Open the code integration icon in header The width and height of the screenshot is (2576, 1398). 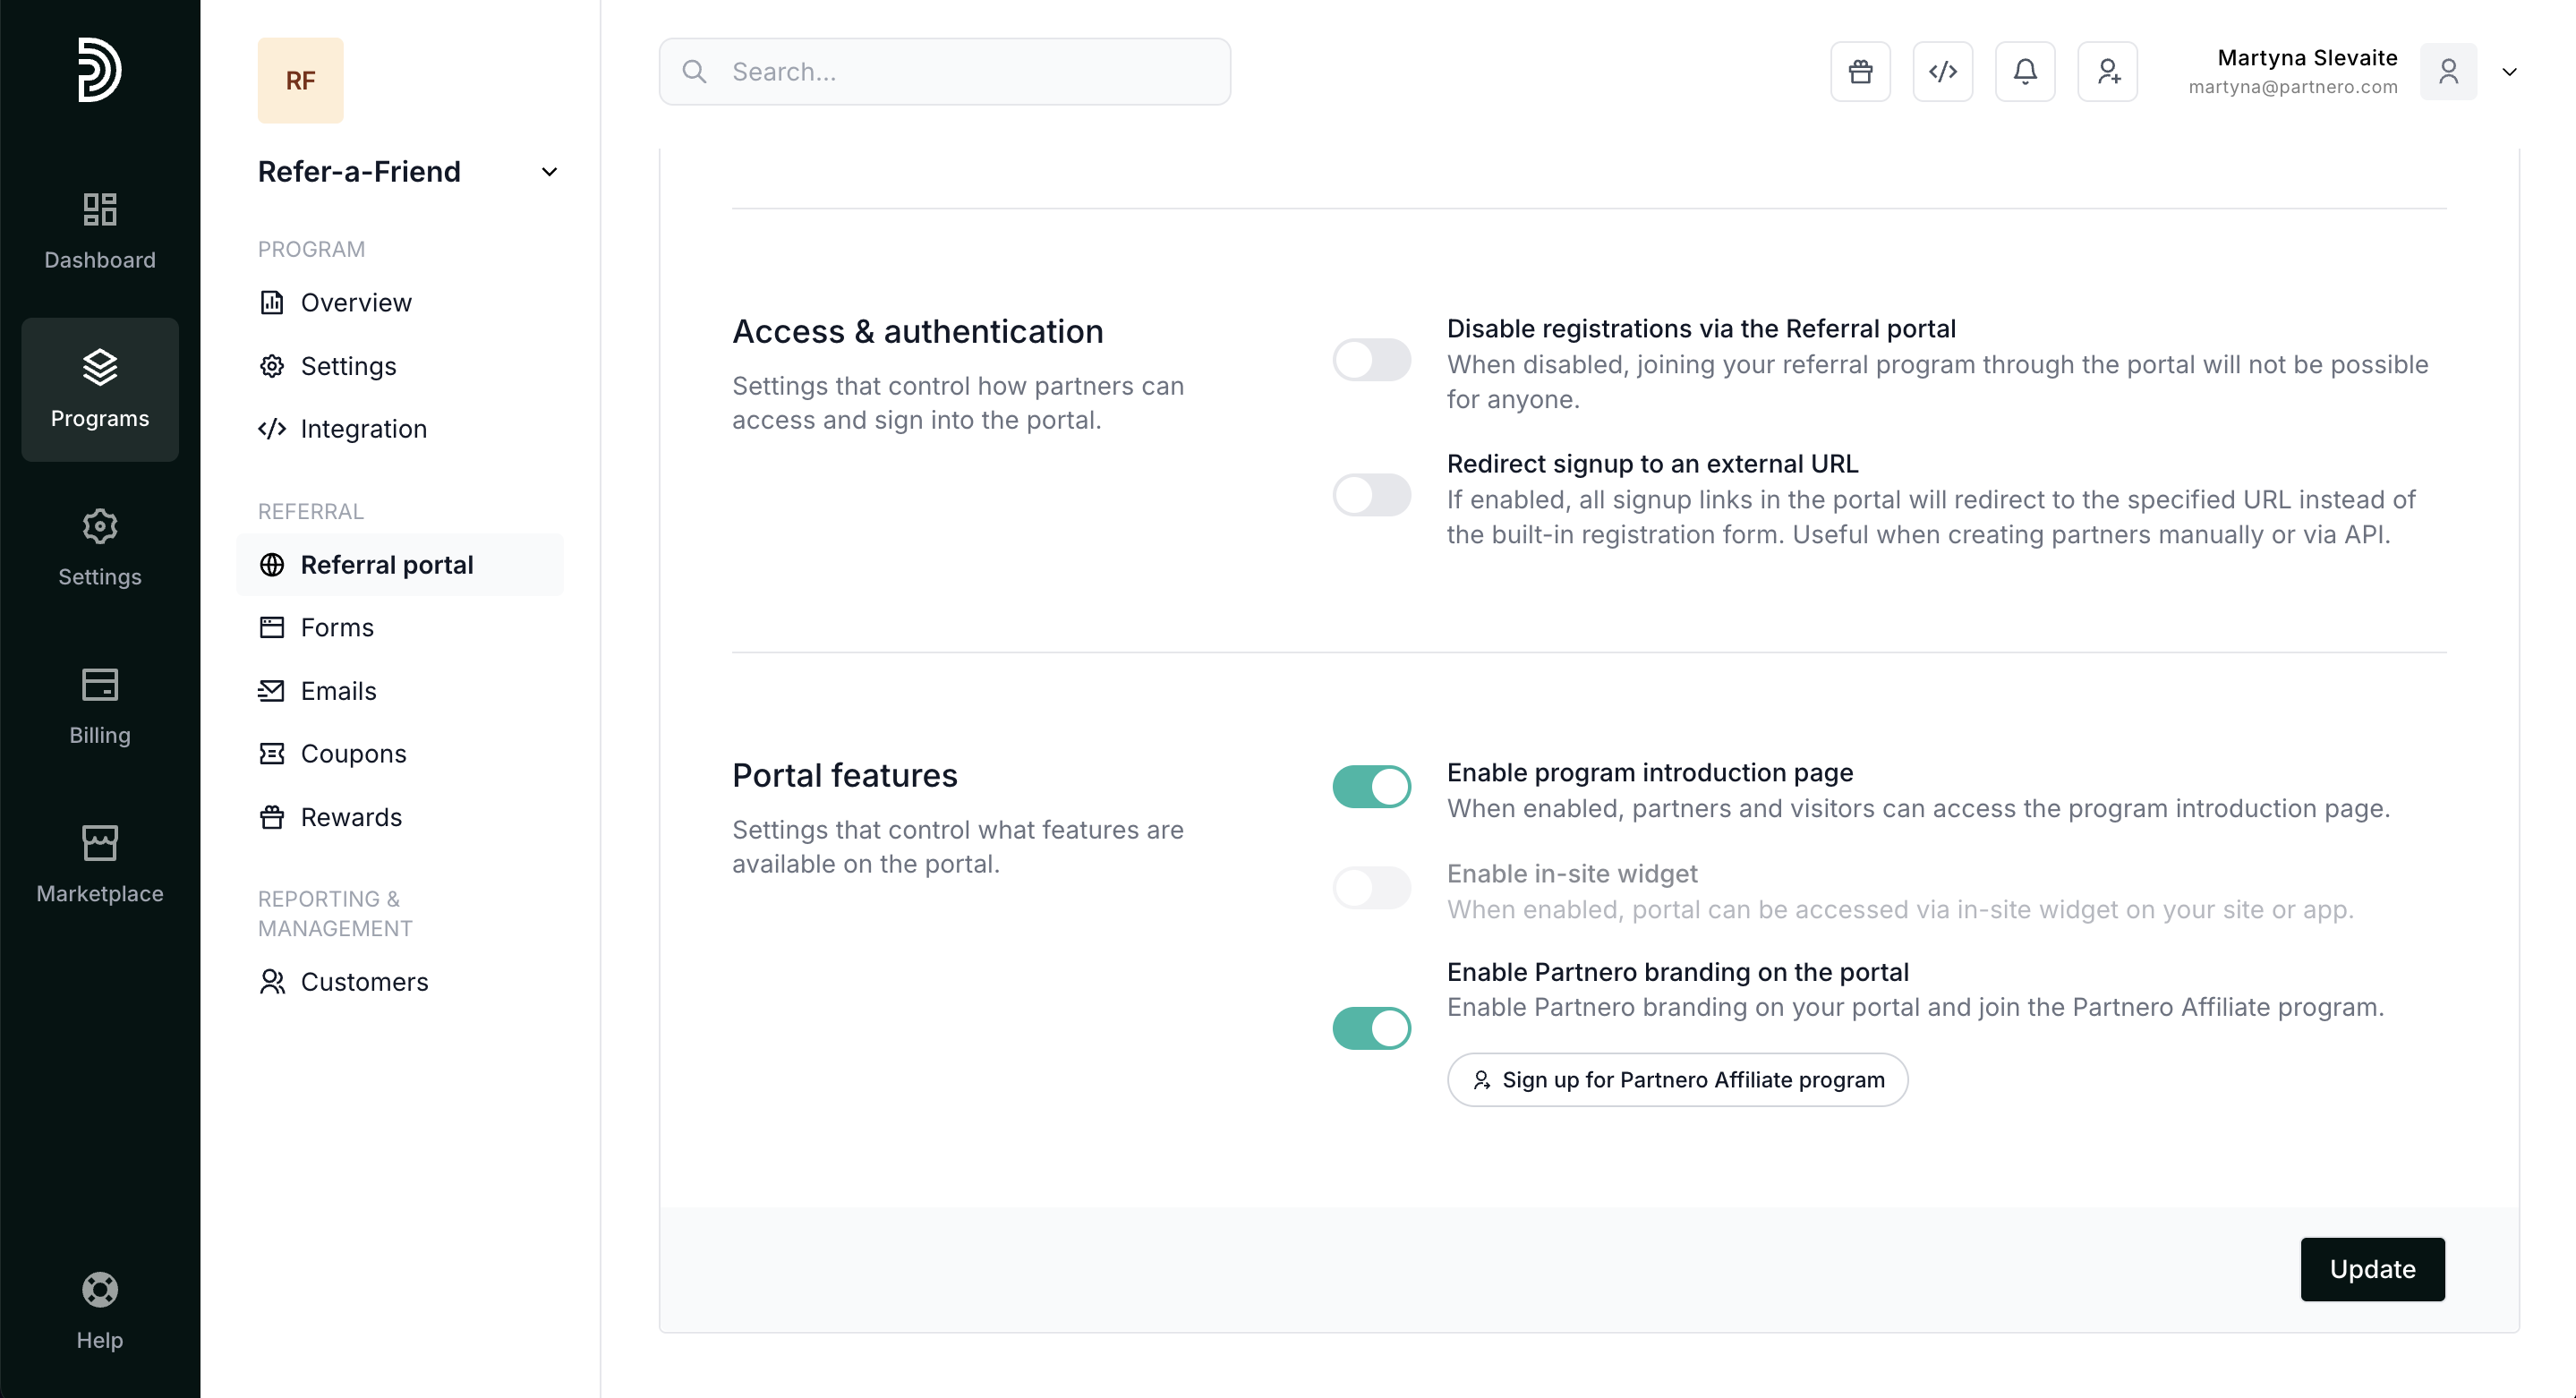(x=1942, y=72)
